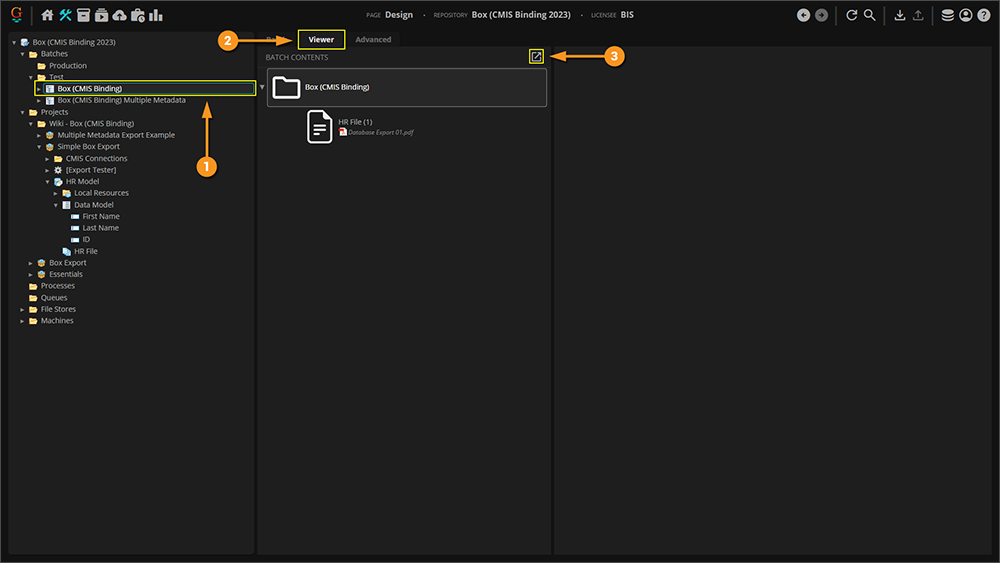Expand the Essentials project arrow
This screenshot has height=563, width=1000.
pos(31,274)
